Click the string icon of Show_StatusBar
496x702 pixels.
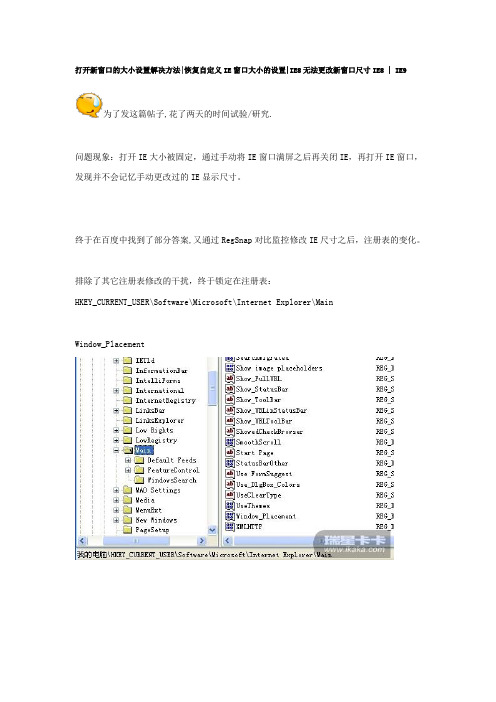(230, 389)
